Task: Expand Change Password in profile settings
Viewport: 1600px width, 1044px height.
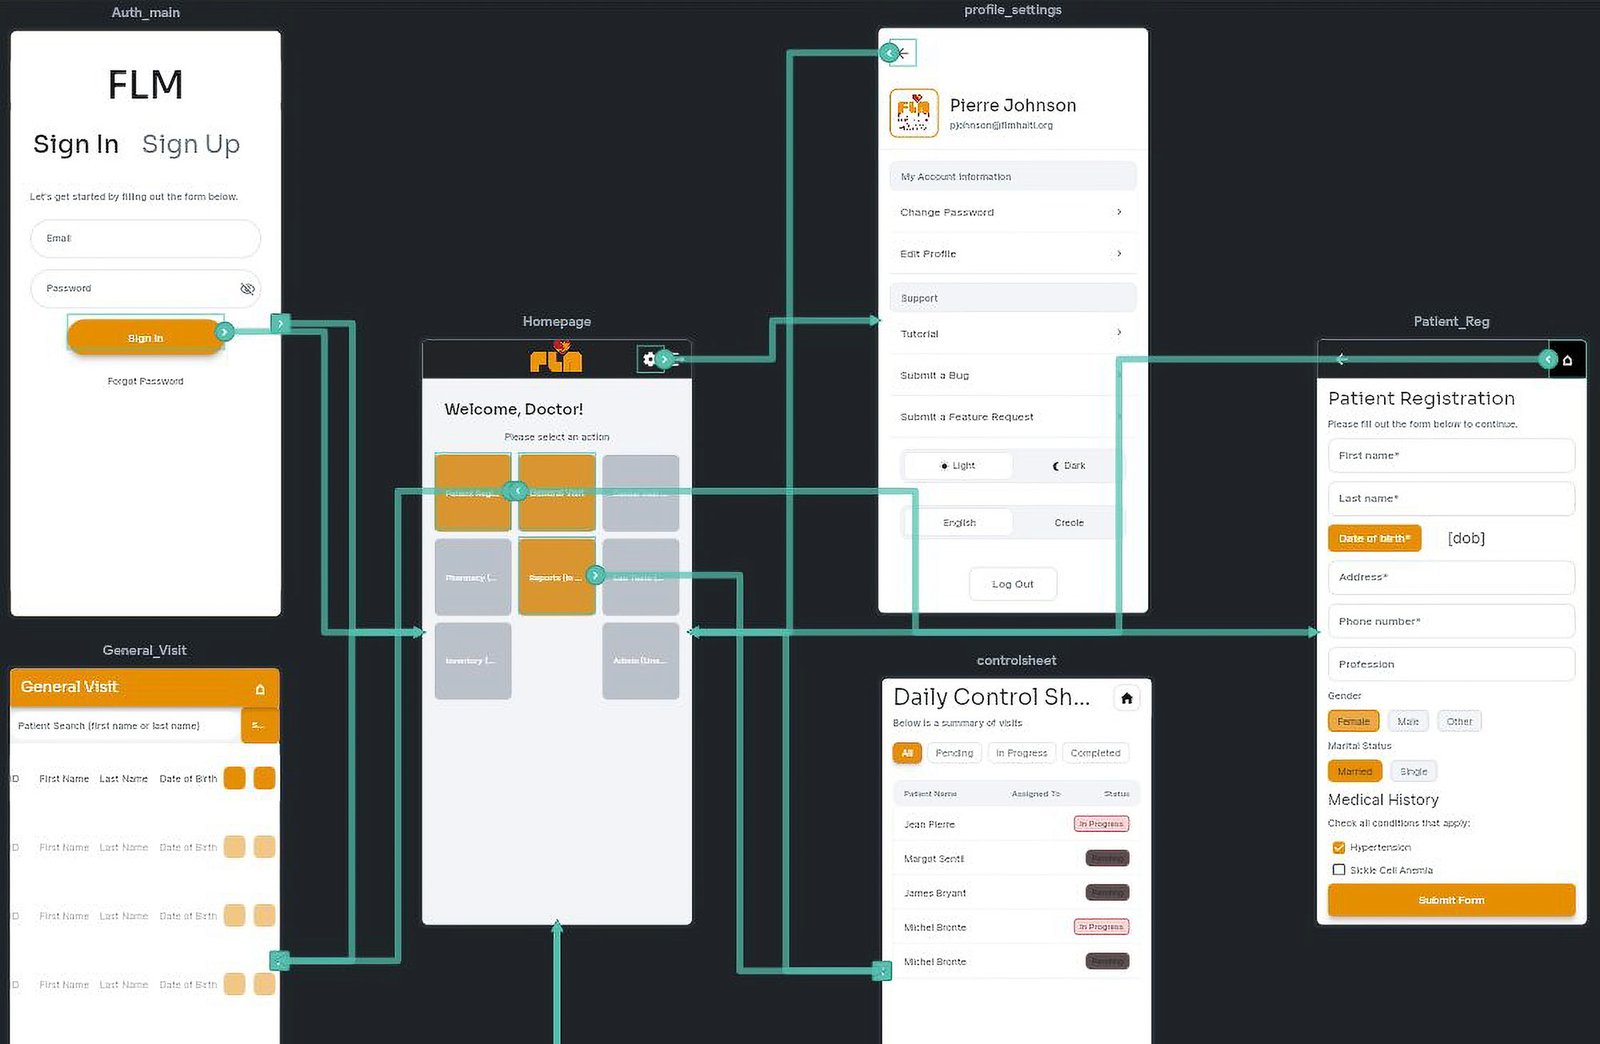Action: pos(1012,212)
